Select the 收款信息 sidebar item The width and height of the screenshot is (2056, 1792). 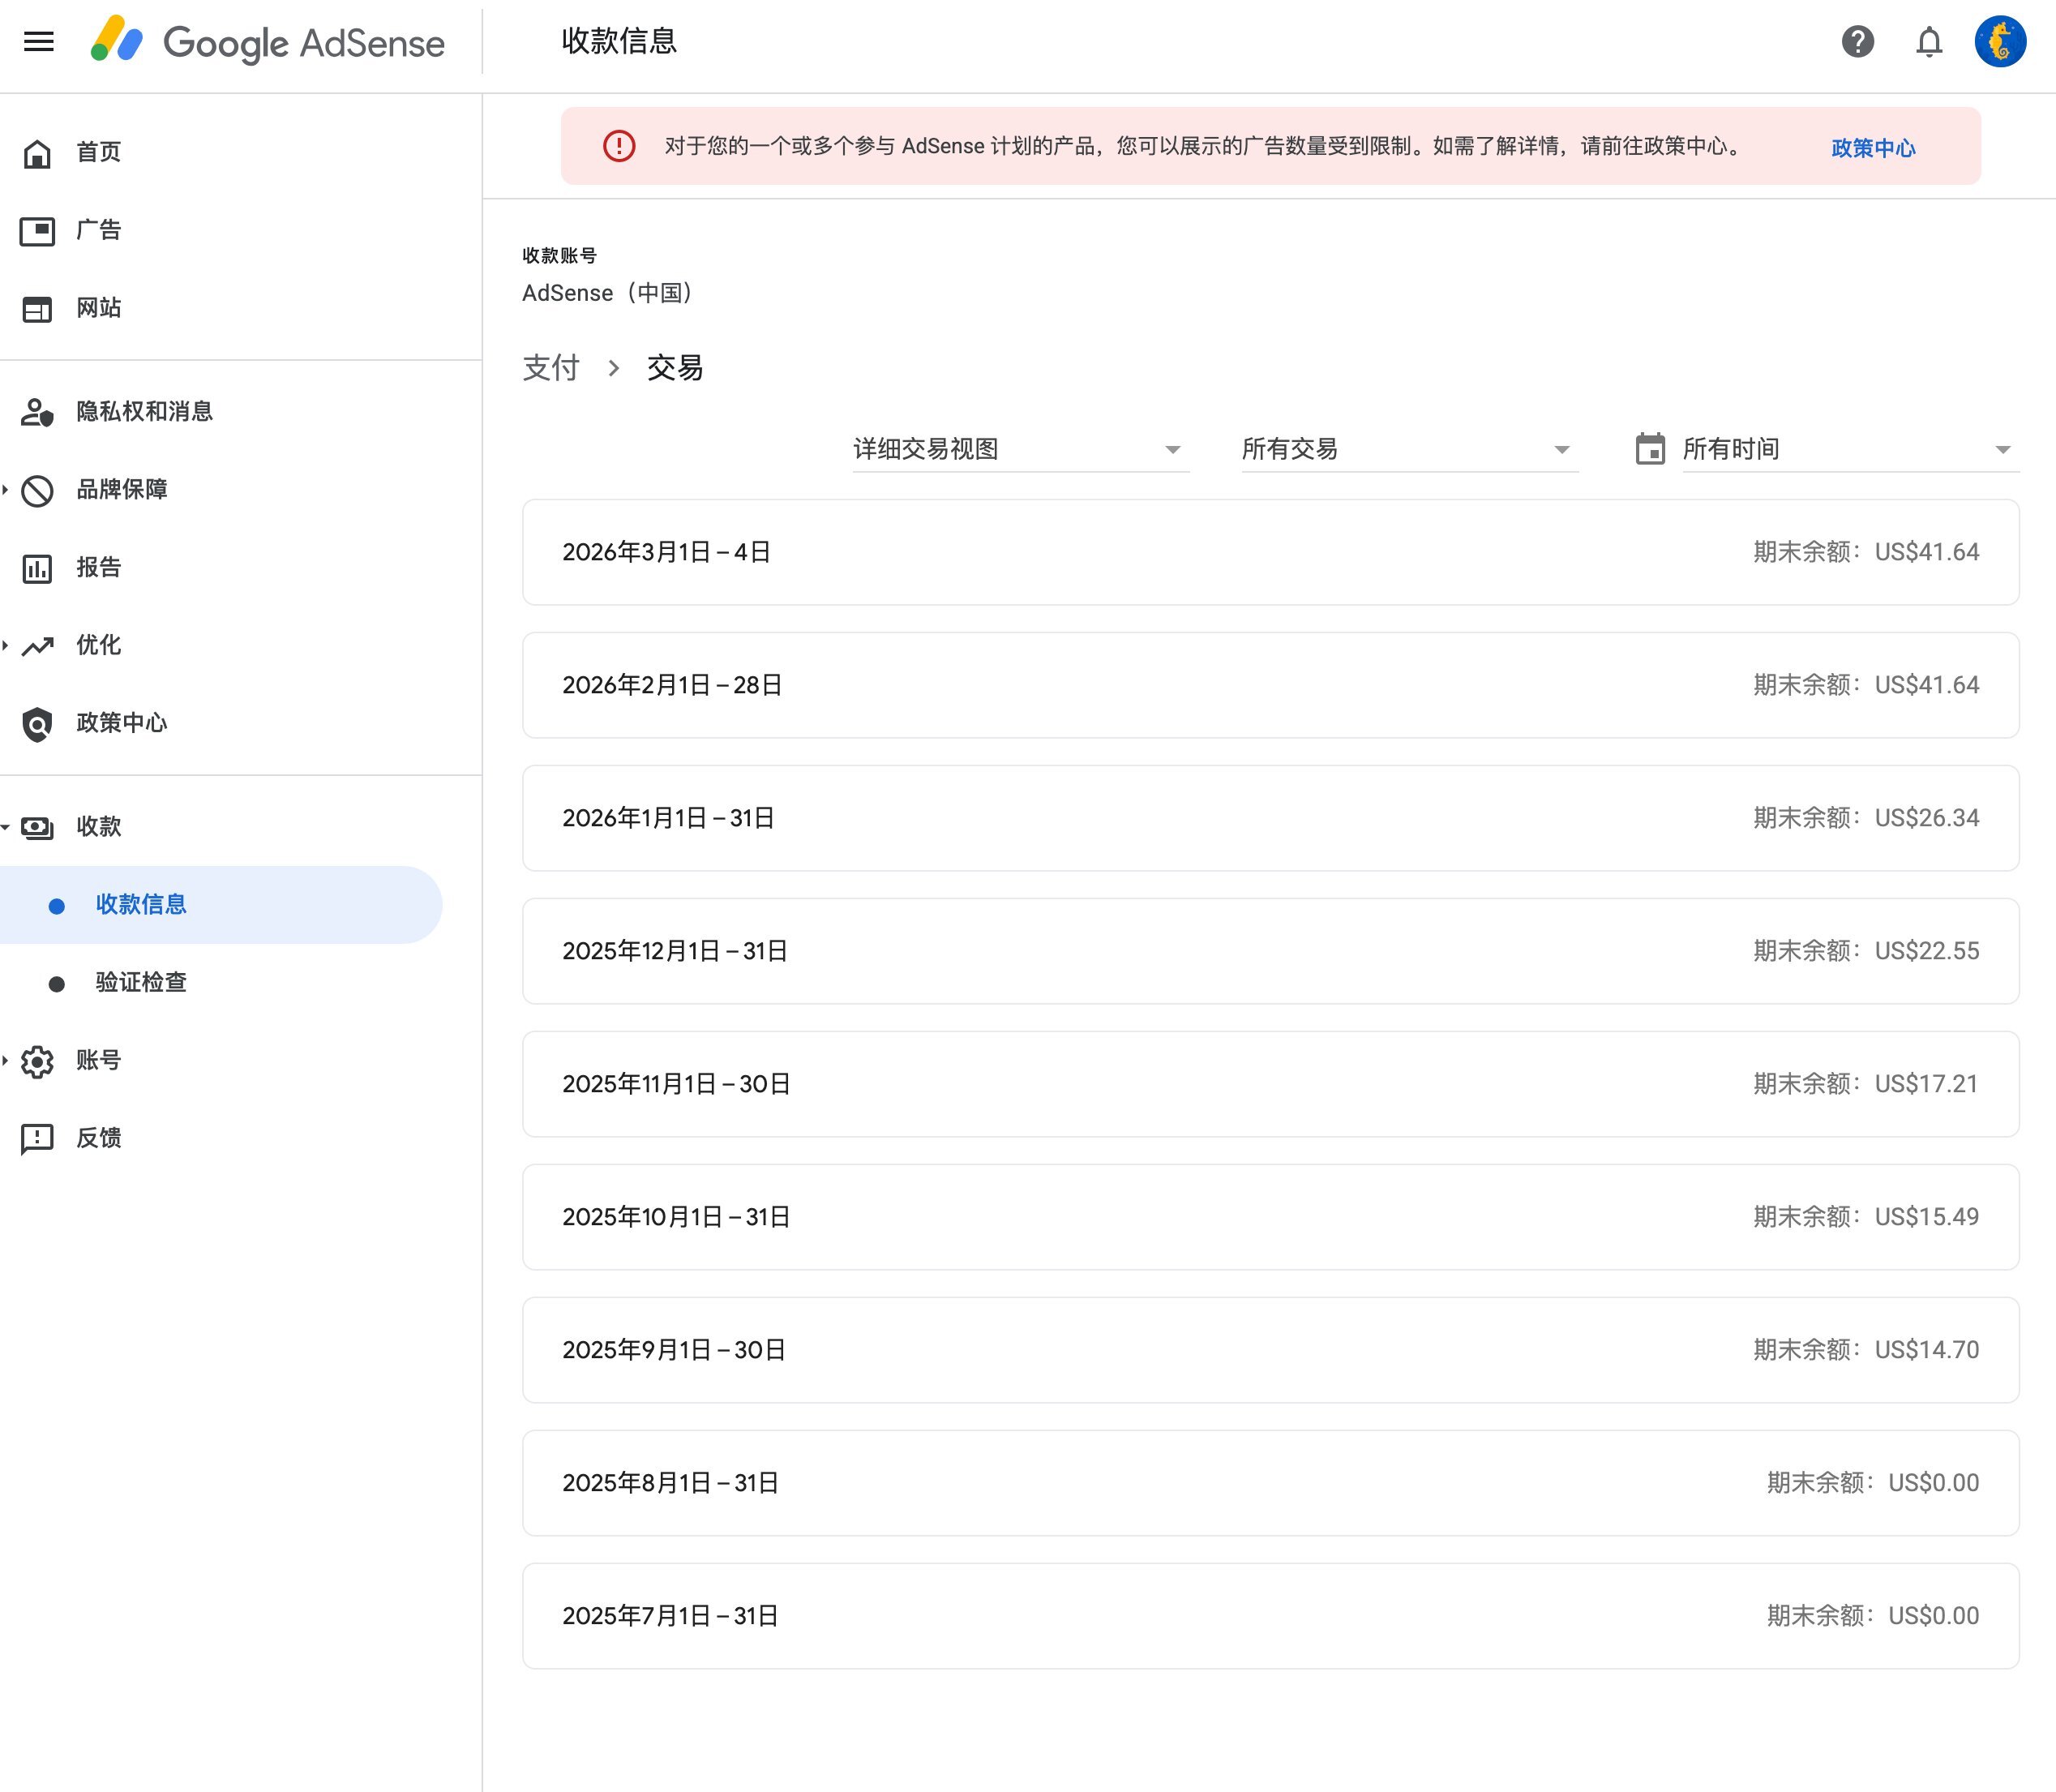[x=141, y=903]
